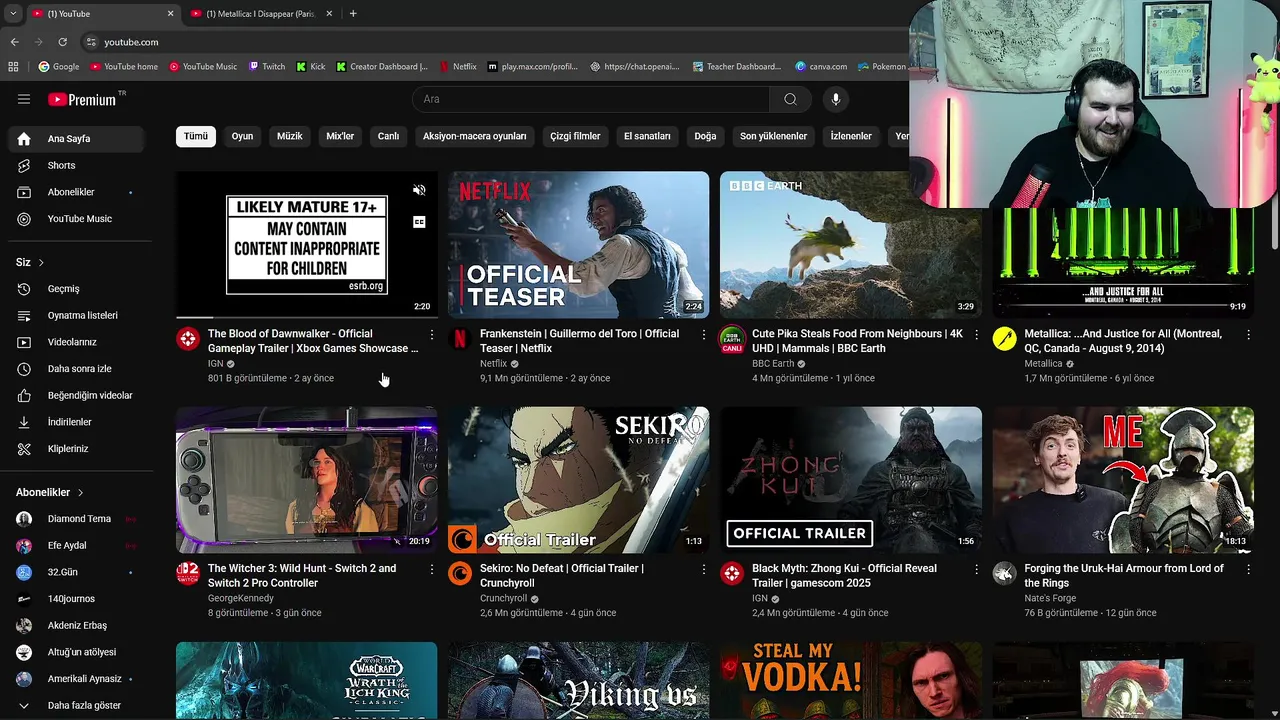
Task: Open more options for Witcher 3 Switch video
Action: point(432,569)
